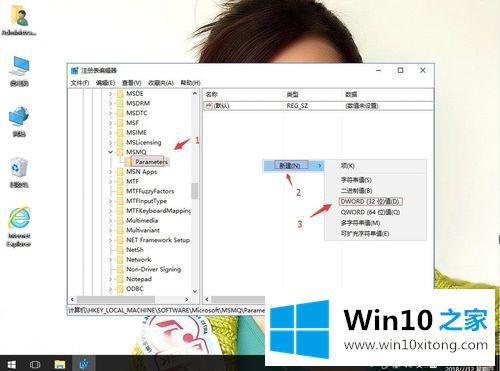Select the MSDRM folder icon
Screen dimensions: 500x371
click(120, 103)
